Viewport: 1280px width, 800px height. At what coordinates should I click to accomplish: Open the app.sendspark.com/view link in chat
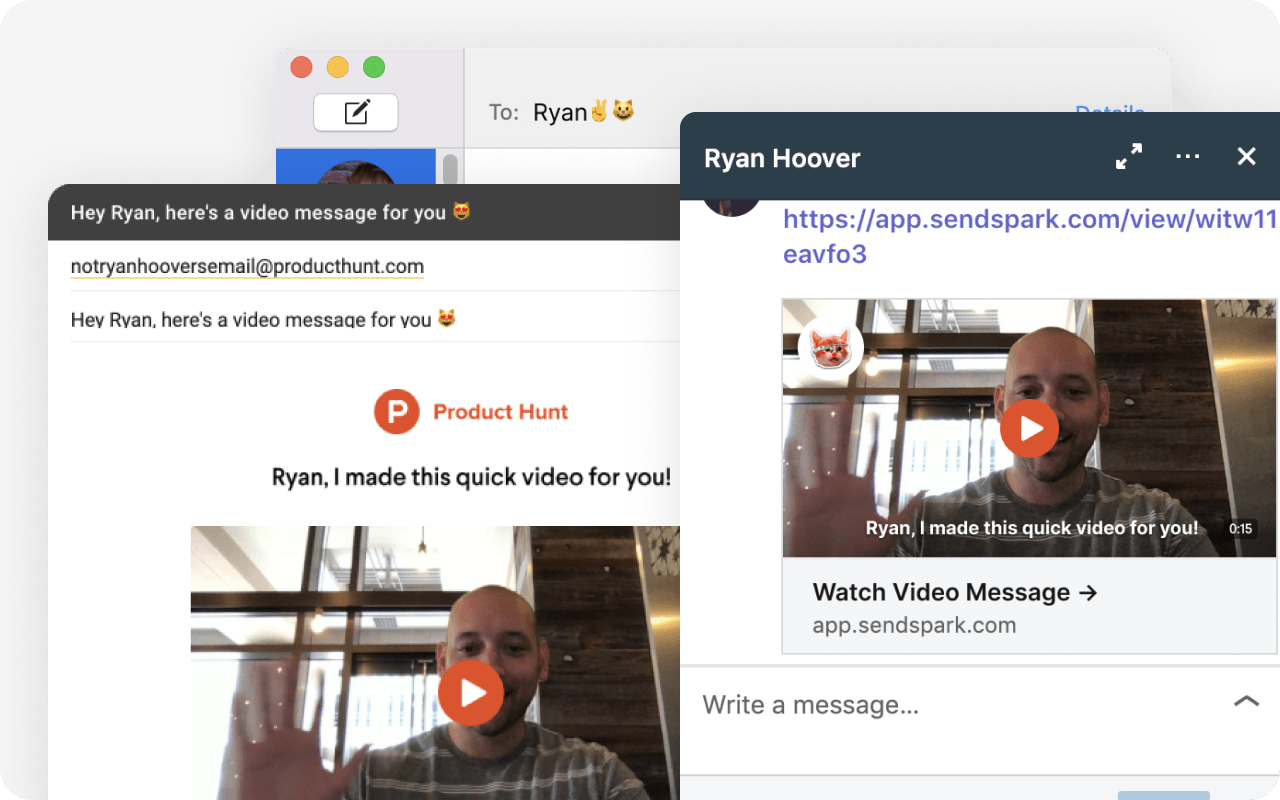pos(1030,237)
